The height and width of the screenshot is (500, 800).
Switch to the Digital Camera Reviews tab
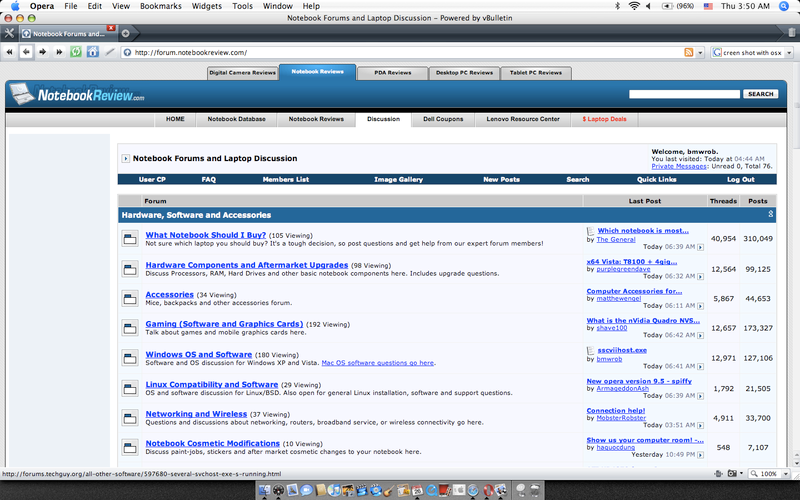pyautogui.click(x=242, y=73)
